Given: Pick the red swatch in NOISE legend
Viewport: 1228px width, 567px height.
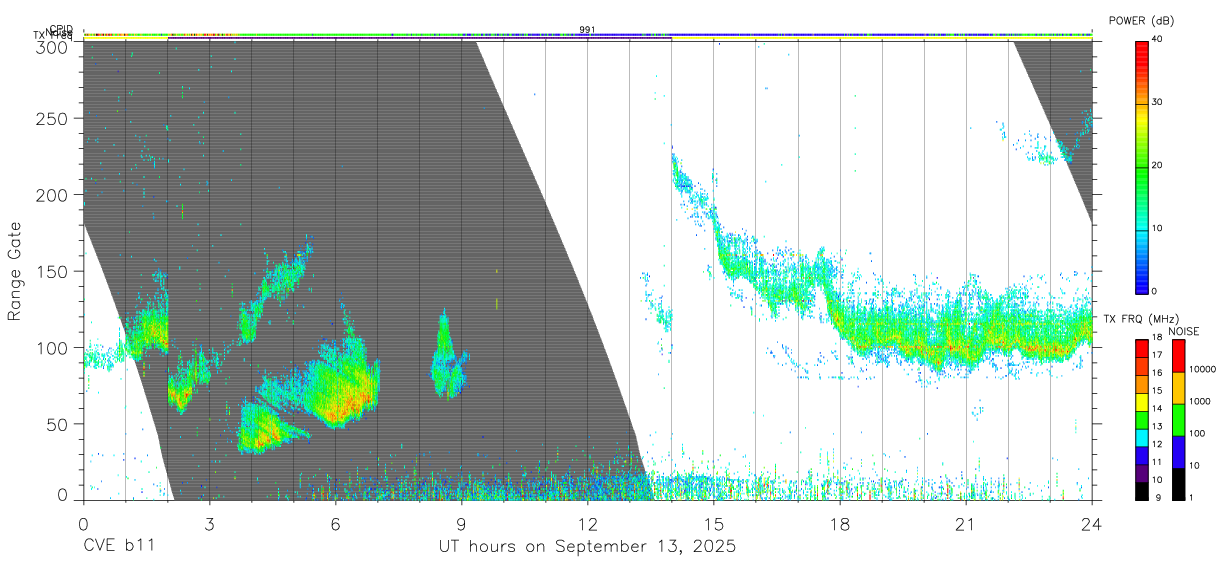Looking at the screenshot, I should pos(1178,355).
